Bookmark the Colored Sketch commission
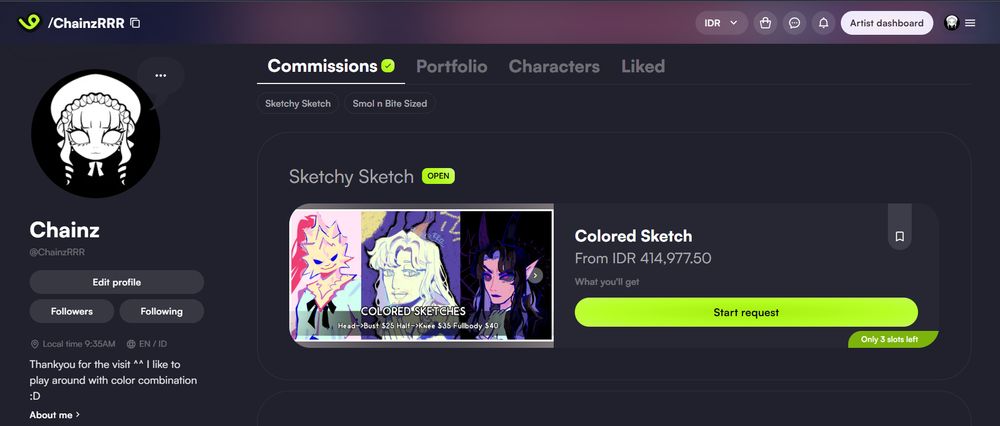1000x426 pixels. click(899, 237)
